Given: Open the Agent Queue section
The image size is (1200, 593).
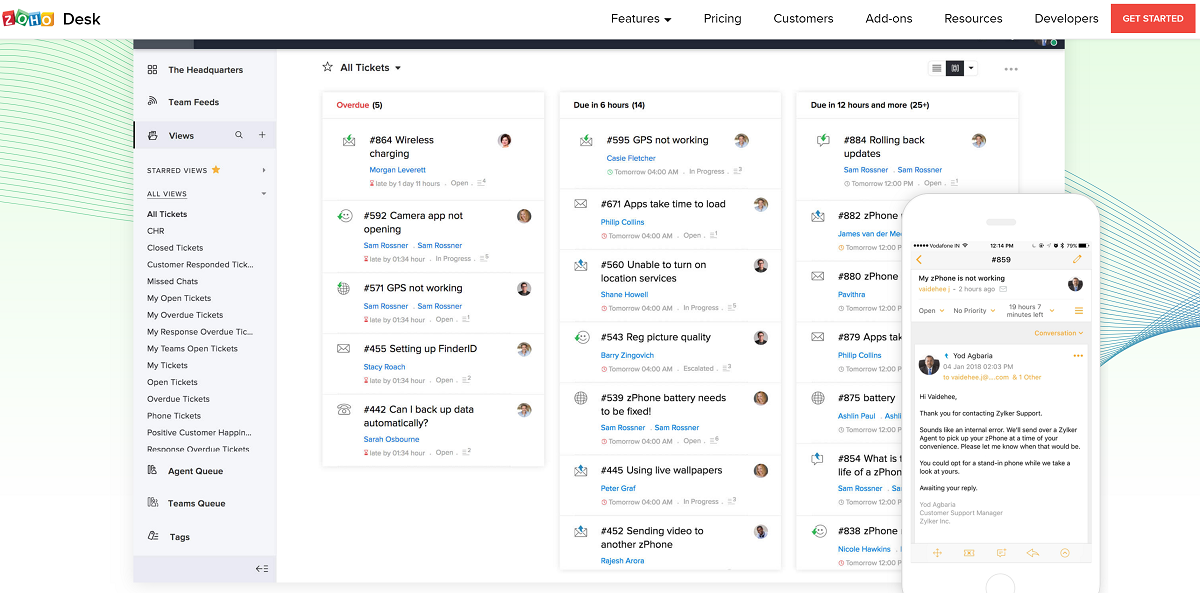Looking at the screenshot, I should [195, 471].
